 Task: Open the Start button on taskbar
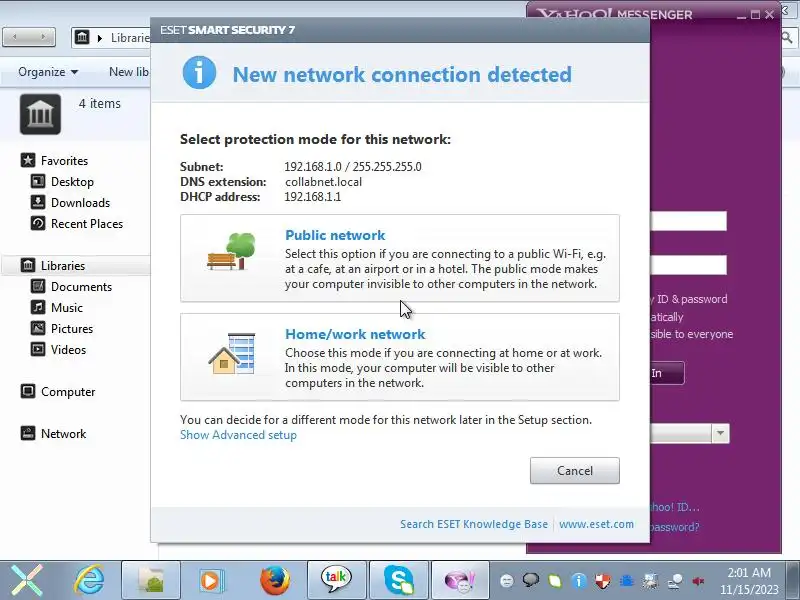tap(27, 580)
